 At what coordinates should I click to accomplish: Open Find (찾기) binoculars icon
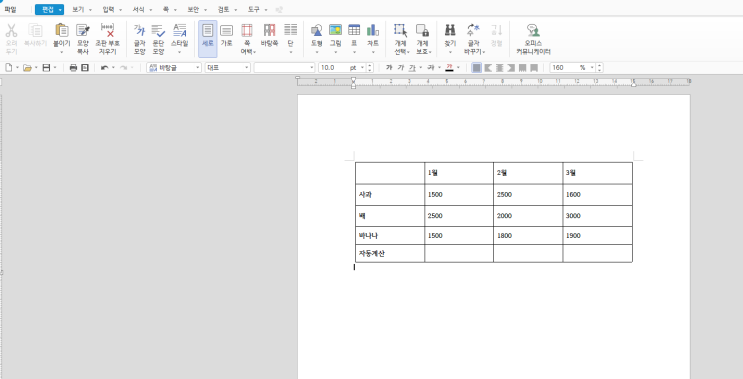coord(450,30)
